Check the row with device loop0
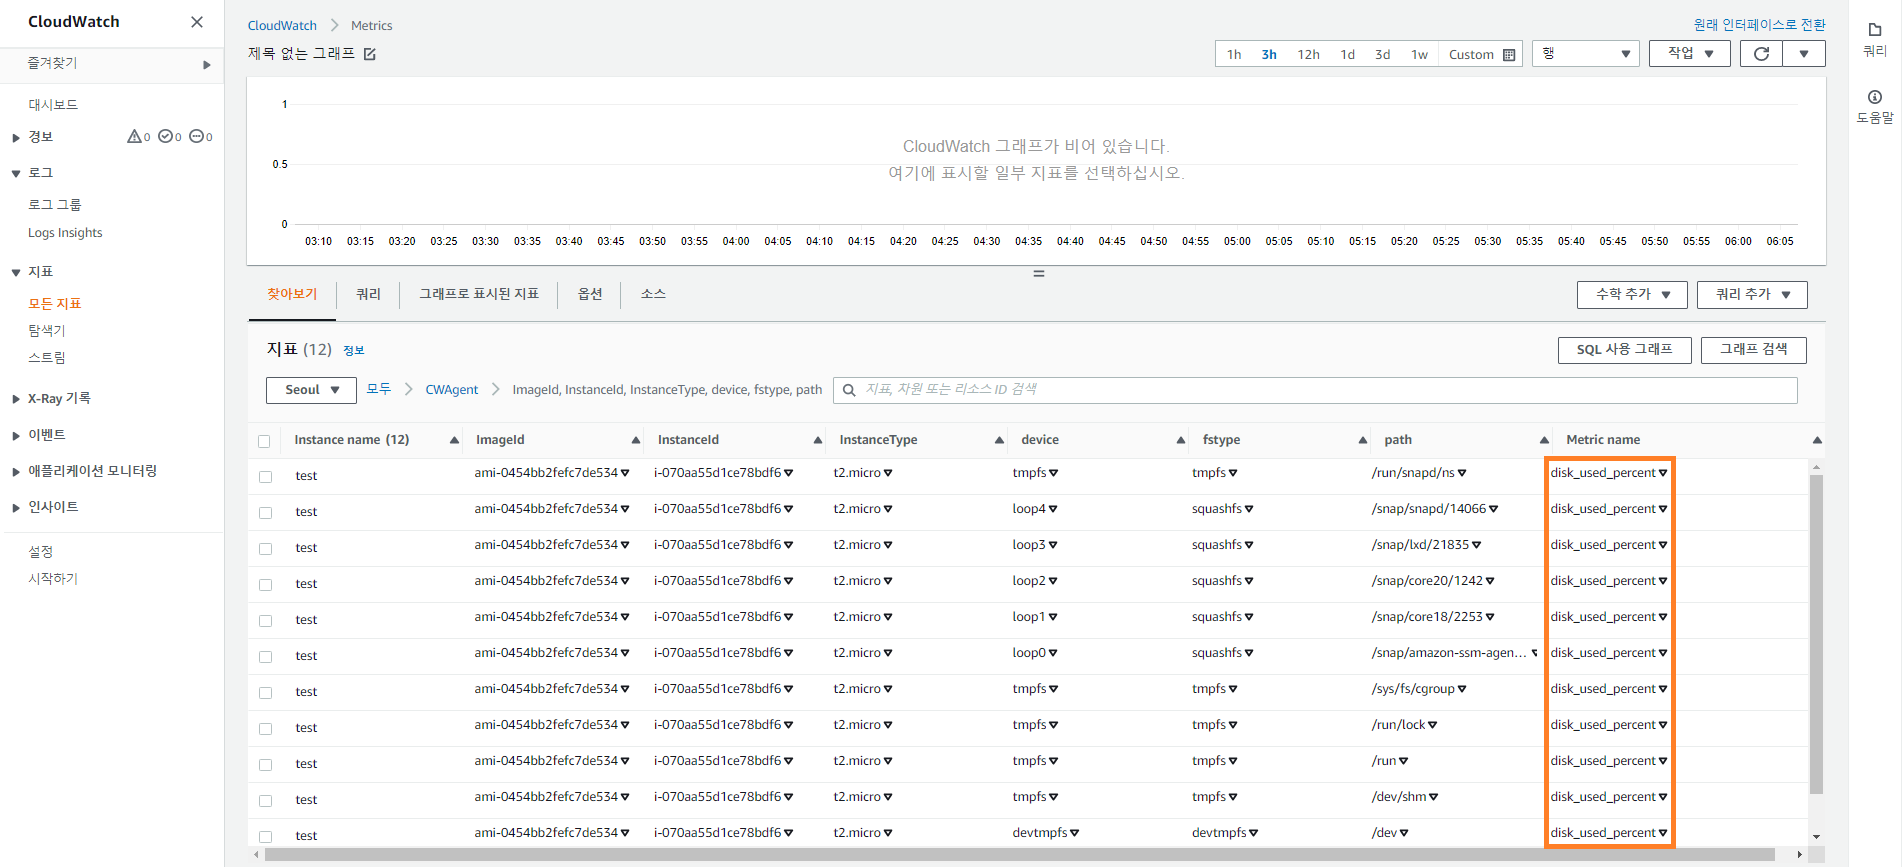This screenshot has width=1902, height=867. pyautogui.click(x=265, y=657)
